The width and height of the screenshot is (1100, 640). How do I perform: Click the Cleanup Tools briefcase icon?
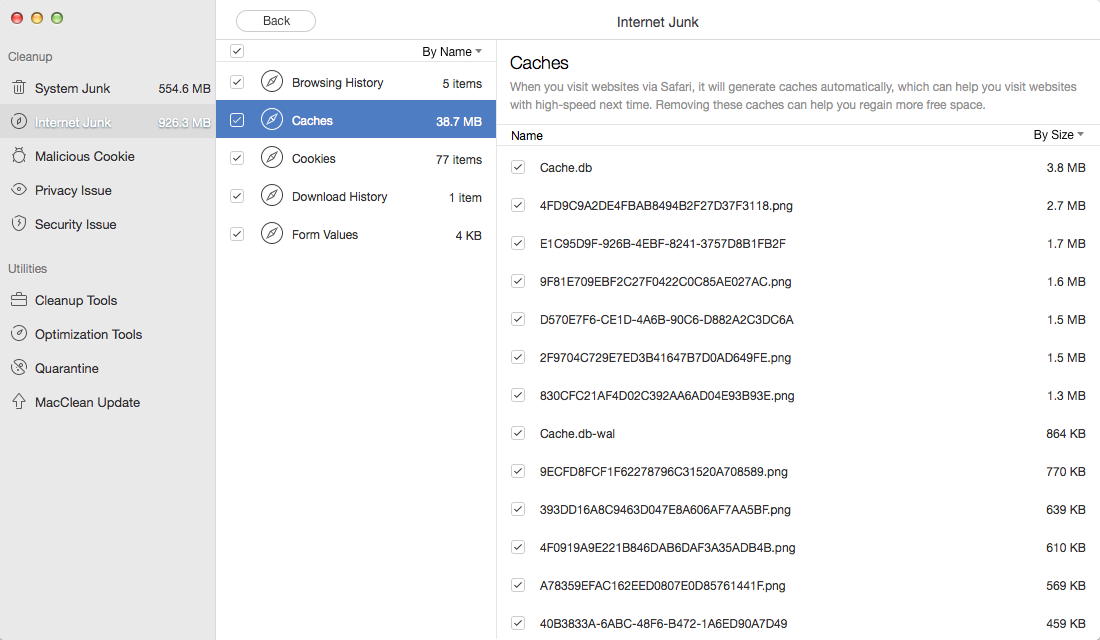(x=19, y=300)
